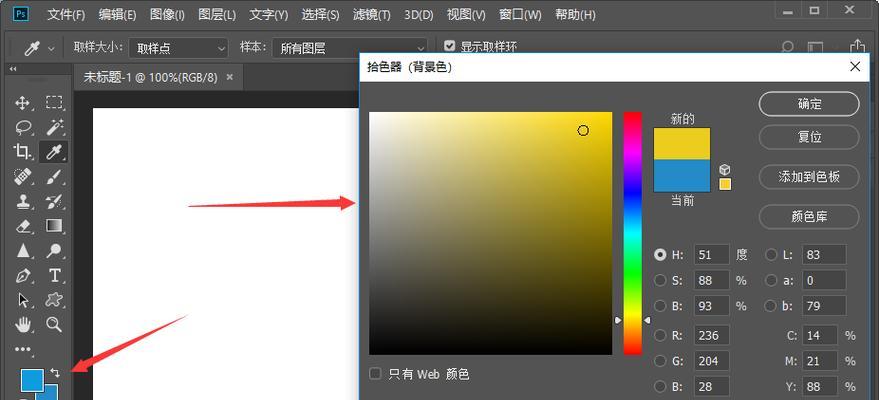
Task: Open the Edit Toolbar three-dots menu
Action: pos(22,349)
